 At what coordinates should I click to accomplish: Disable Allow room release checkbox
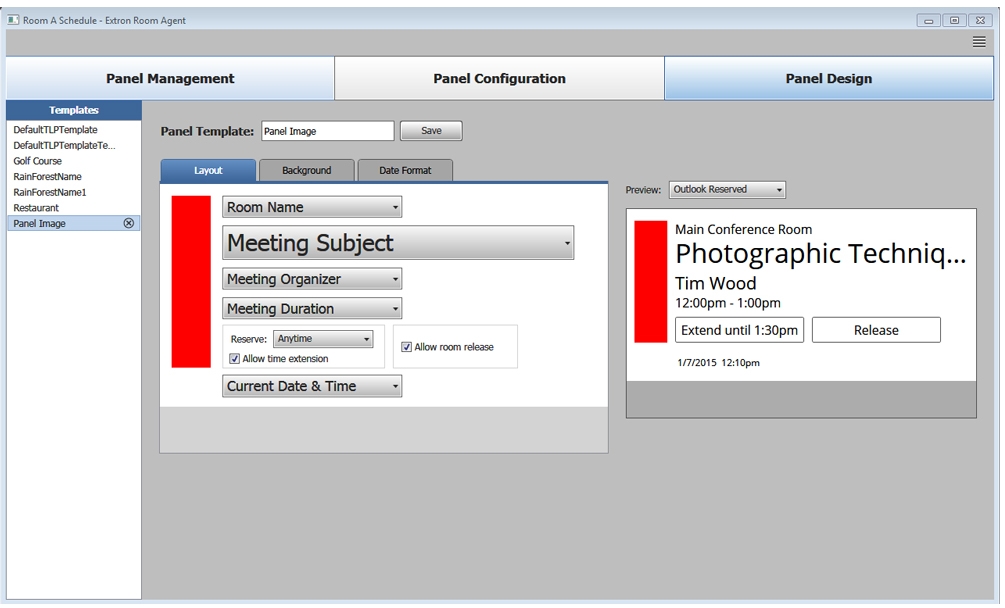click(407, 347)
